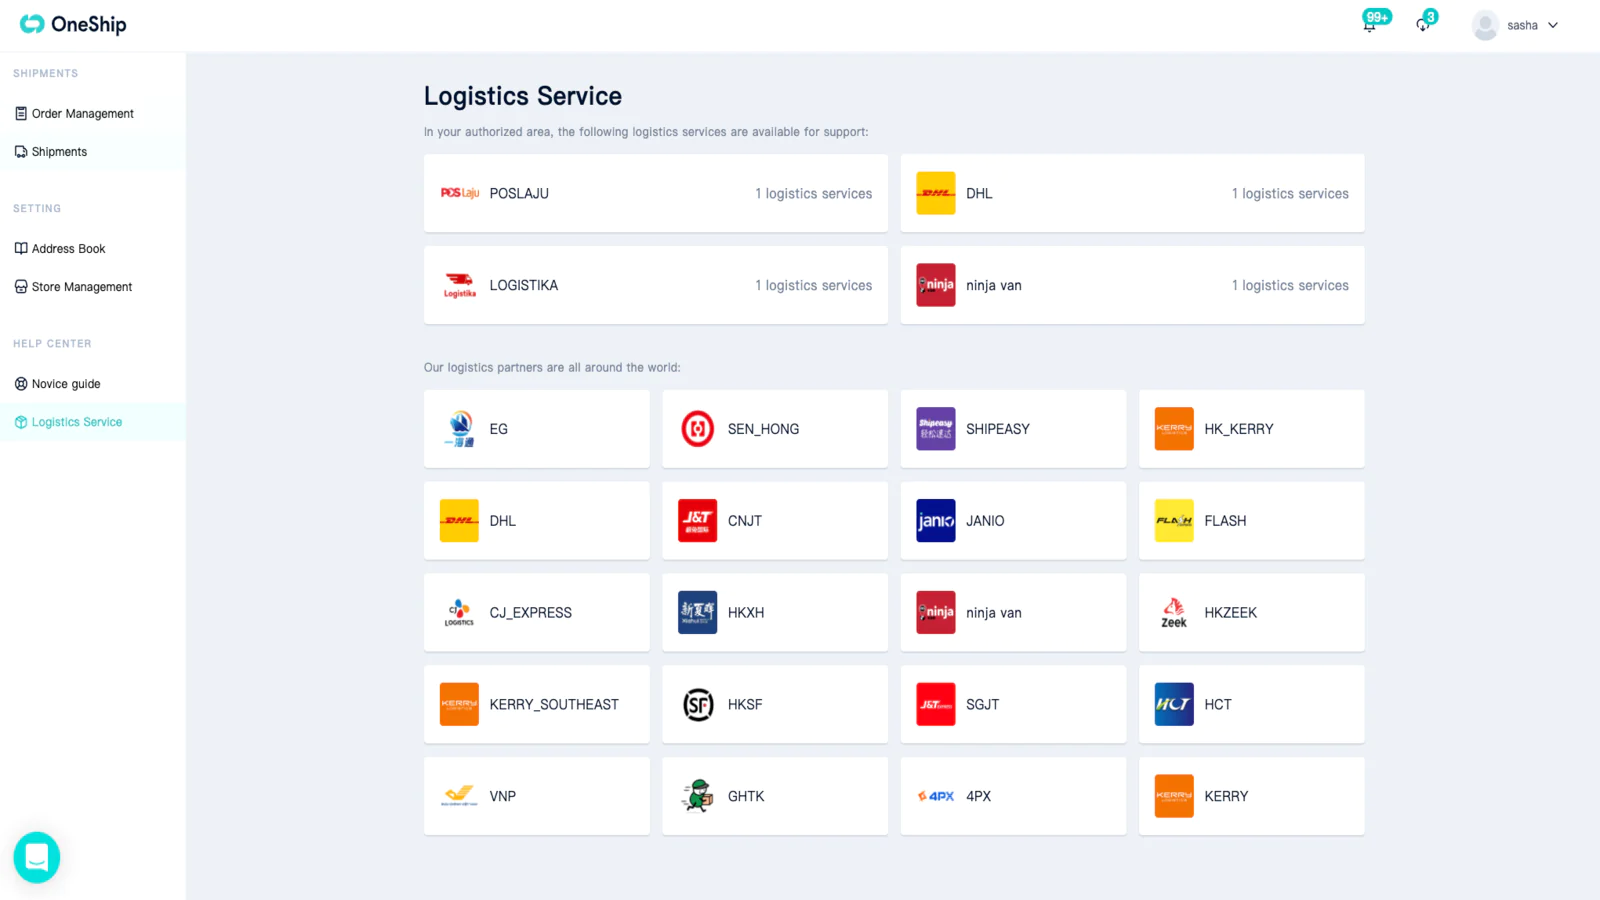Click the JANIO logo icon

[936, 521]
